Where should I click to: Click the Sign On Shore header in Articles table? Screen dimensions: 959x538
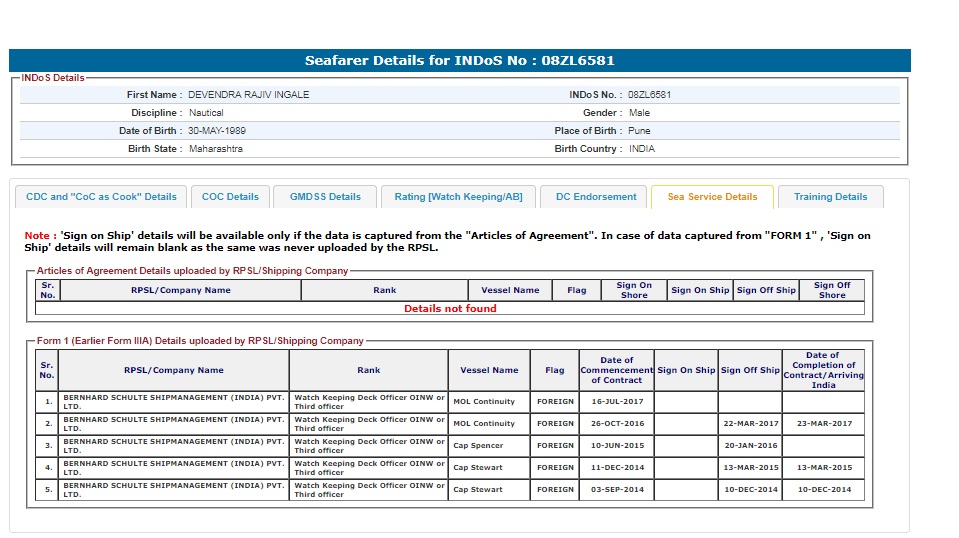(x=634, y=290)
